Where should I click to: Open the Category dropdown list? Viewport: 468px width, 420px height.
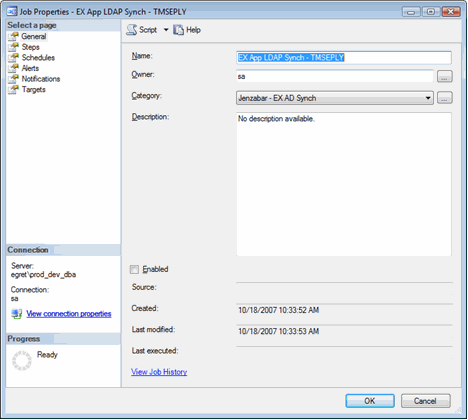(x=335, y=98)
